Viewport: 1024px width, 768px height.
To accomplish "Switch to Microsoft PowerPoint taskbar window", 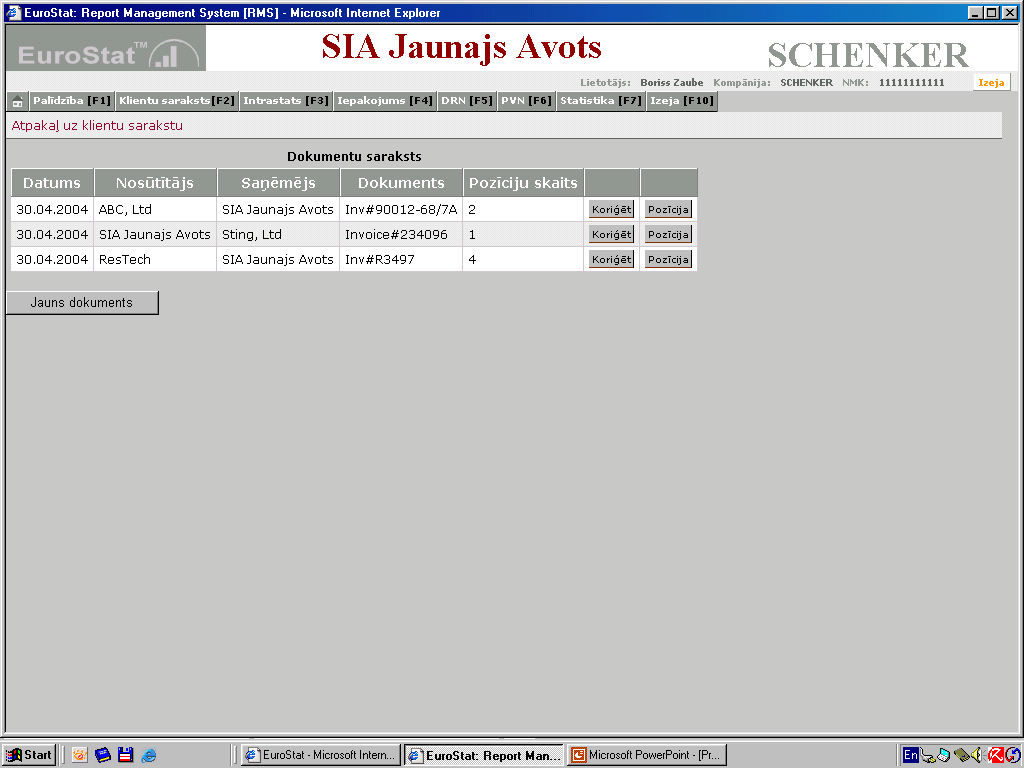I will (x=647, y=755).
